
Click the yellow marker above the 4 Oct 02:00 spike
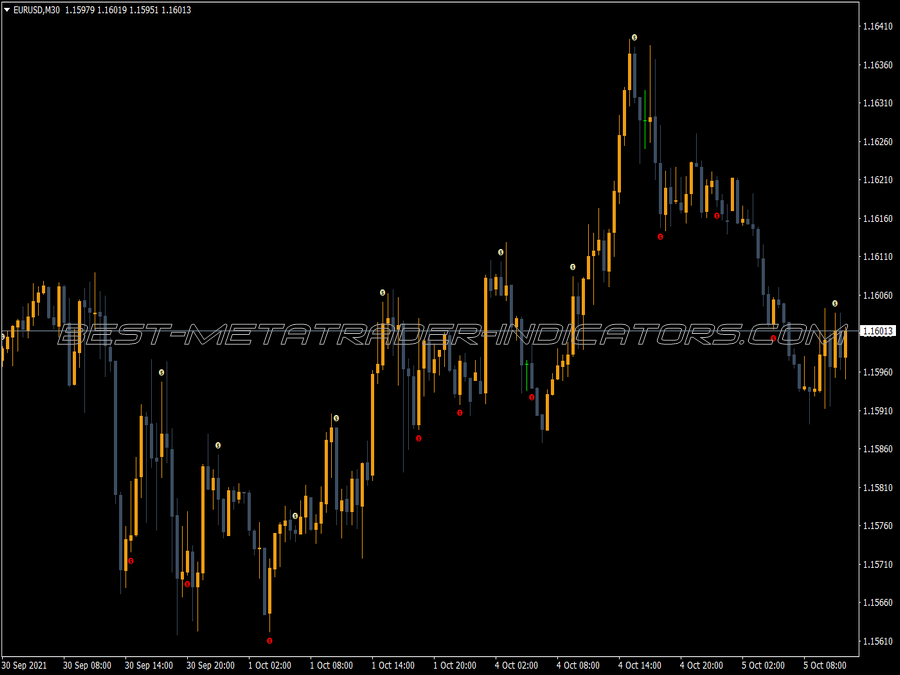tap(501, 252)
